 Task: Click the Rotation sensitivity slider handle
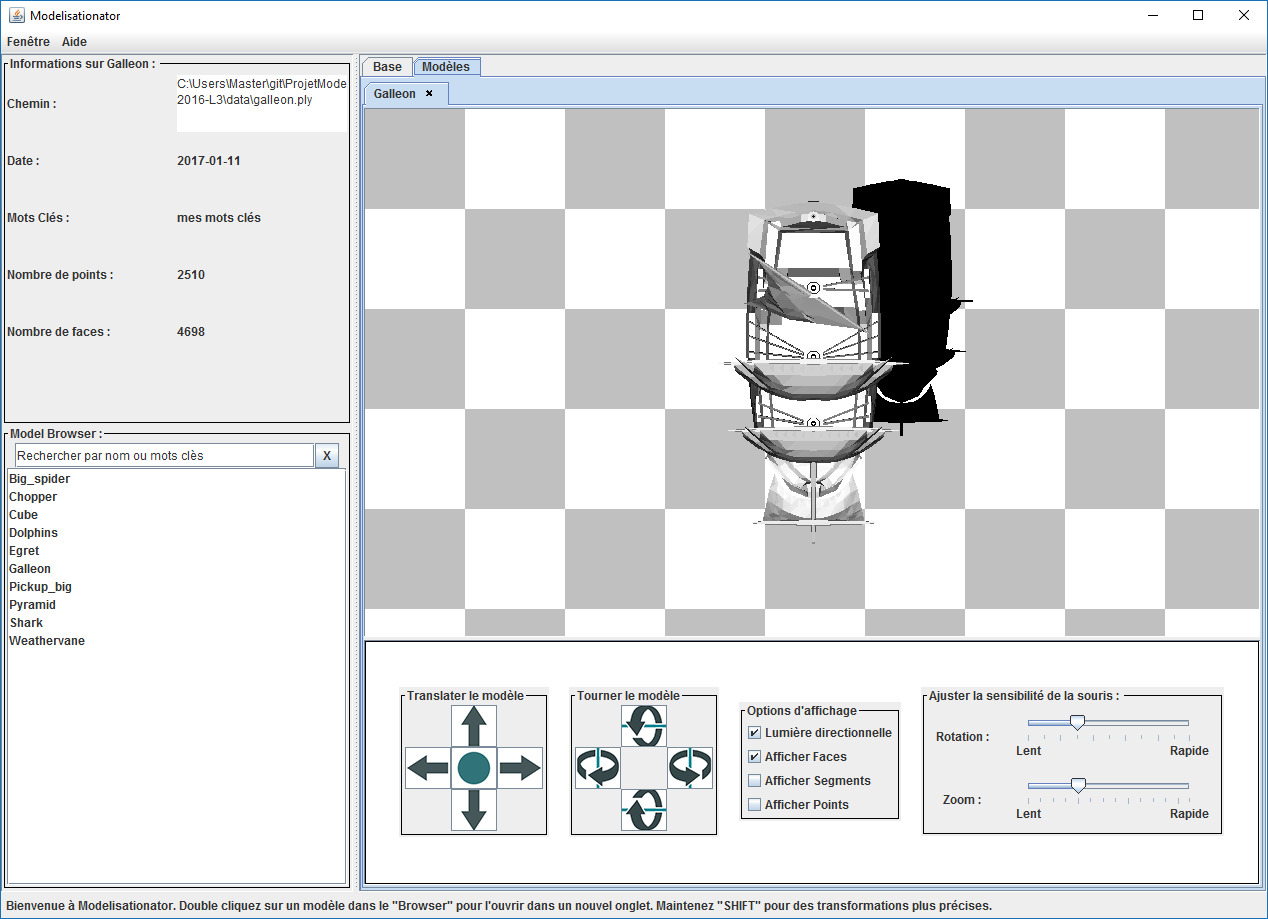point(1077,723)
